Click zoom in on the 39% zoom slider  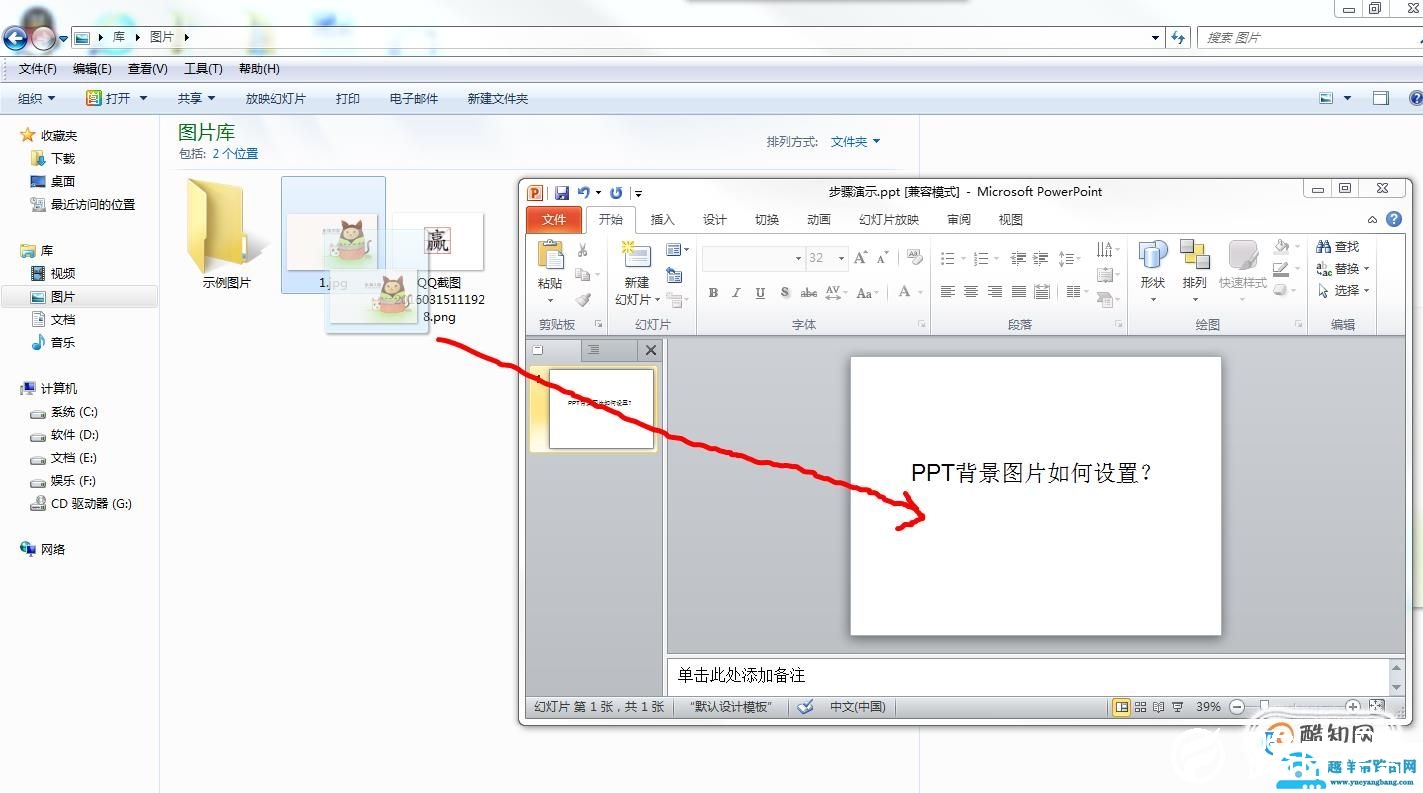[1355, 707]
